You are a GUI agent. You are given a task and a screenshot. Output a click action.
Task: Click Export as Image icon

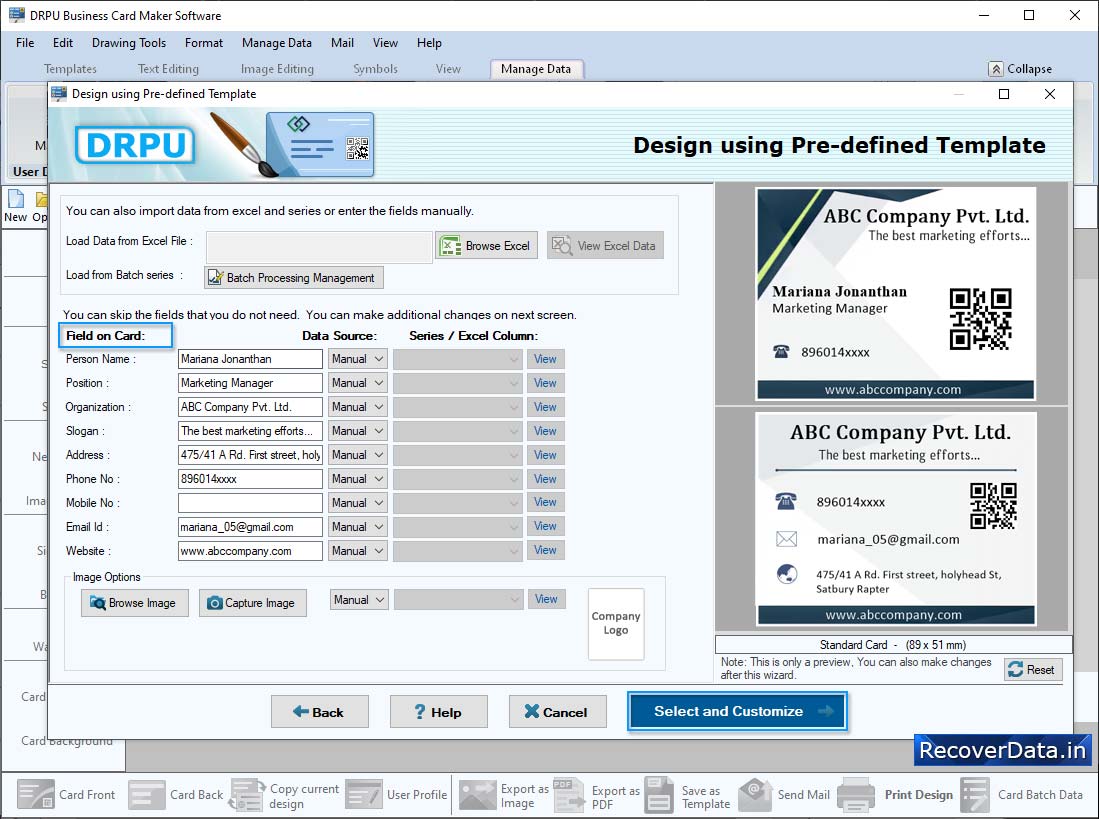click(x=477, y=794)
